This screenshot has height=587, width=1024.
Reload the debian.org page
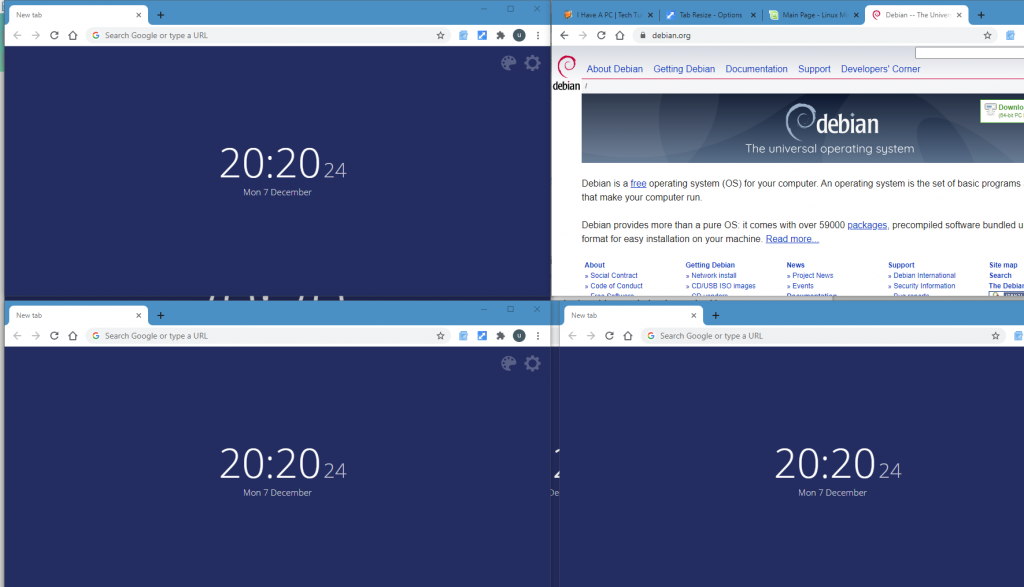[x=601, y=35]
